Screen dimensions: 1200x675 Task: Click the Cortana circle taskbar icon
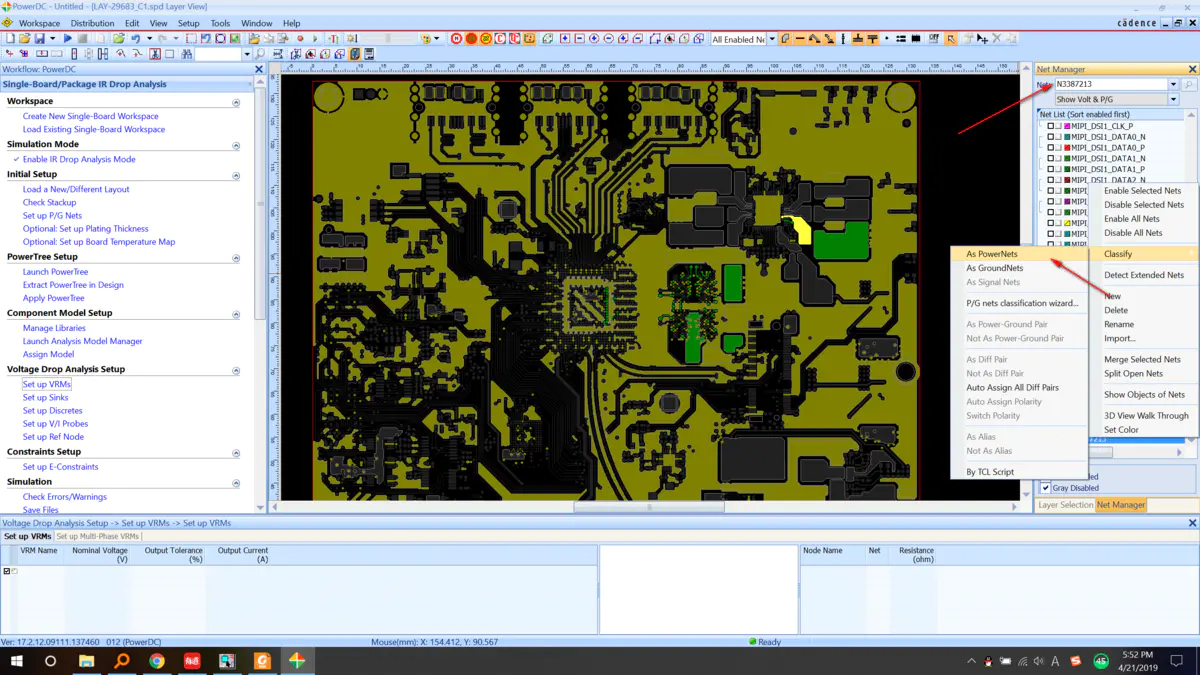[x=51, y=661]
